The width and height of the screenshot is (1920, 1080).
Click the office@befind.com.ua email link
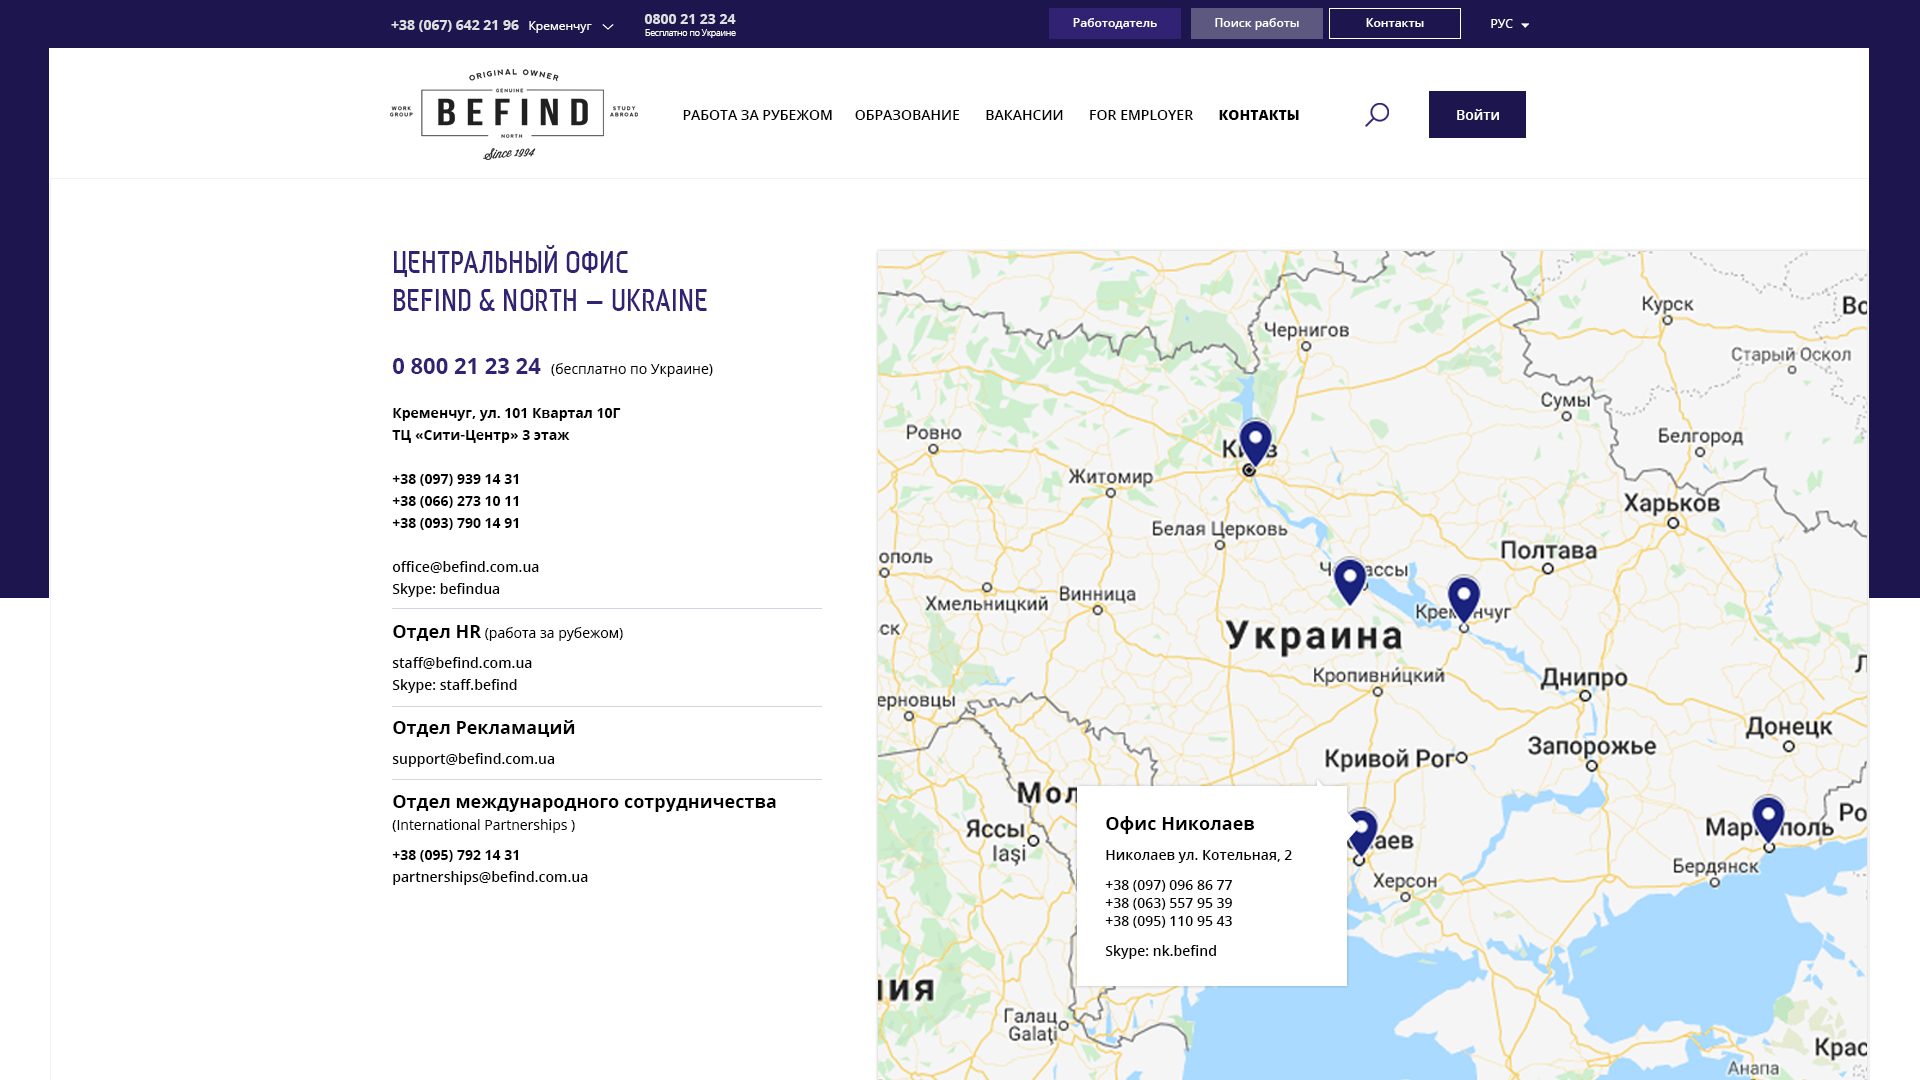465,567
